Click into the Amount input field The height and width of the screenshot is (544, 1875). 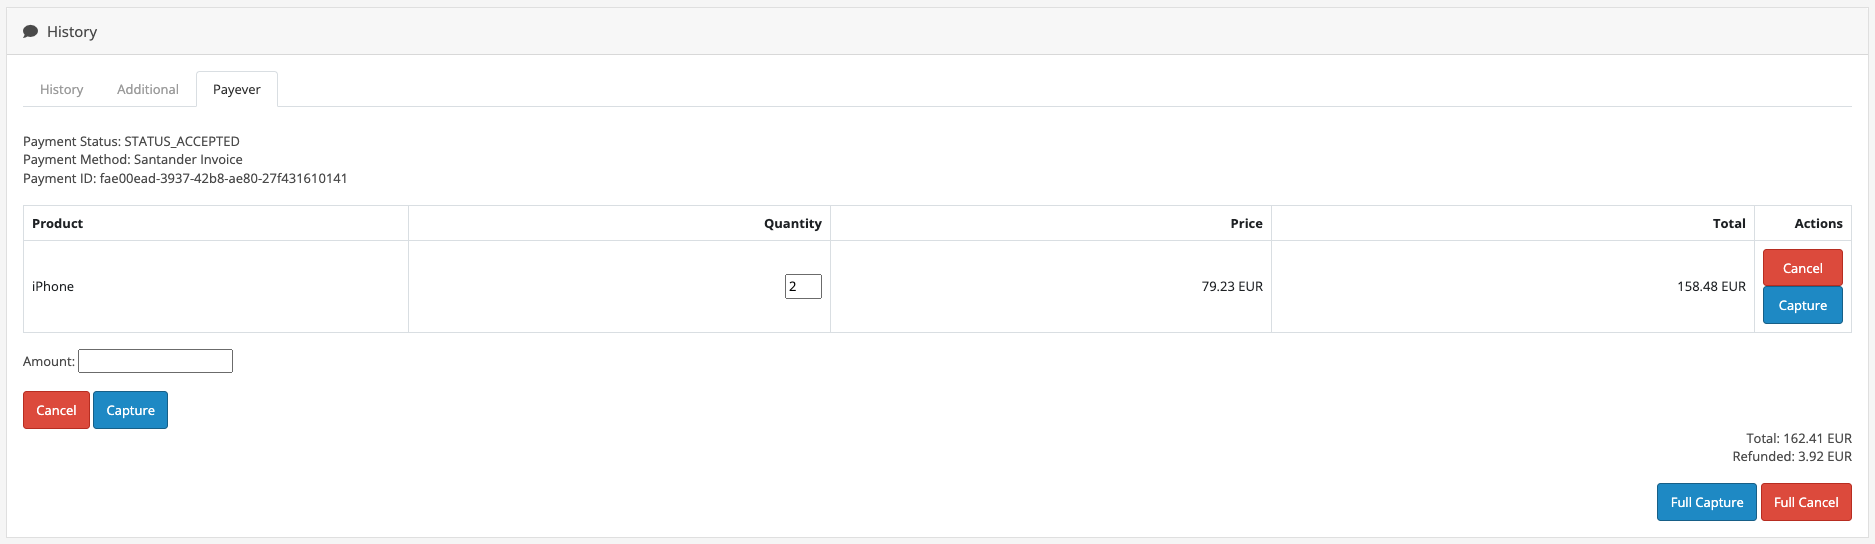[x=155, y=361]
